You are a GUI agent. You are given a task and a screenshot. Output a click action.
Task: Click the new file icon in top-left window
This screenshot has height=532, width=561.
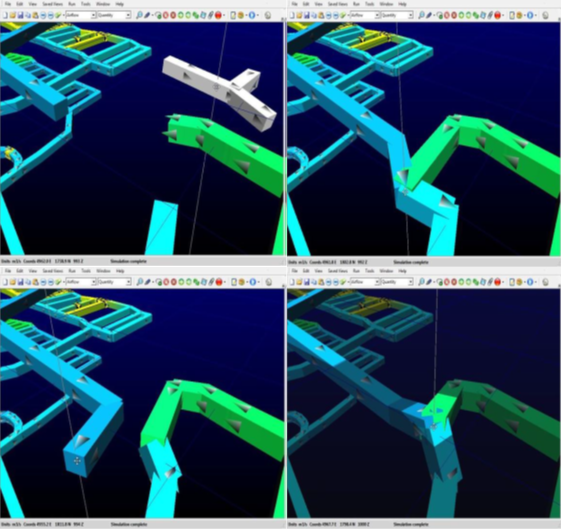(x=5, y=15)
